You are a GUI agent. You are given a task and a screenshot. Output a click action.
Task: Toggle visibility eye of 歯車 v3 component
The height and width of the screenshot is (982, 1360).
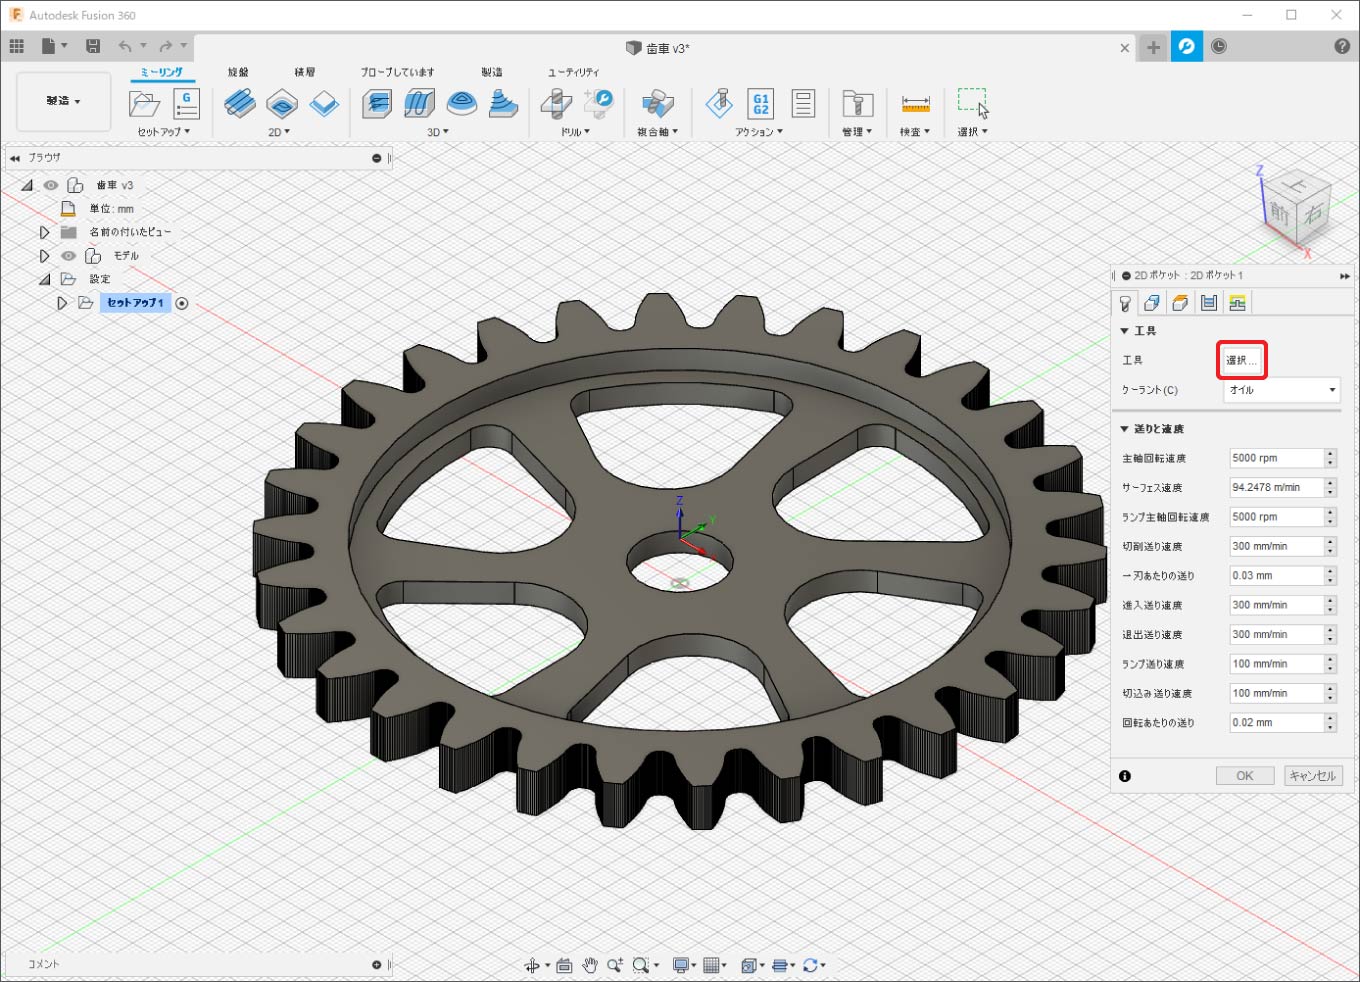click(x=51, y=185)
